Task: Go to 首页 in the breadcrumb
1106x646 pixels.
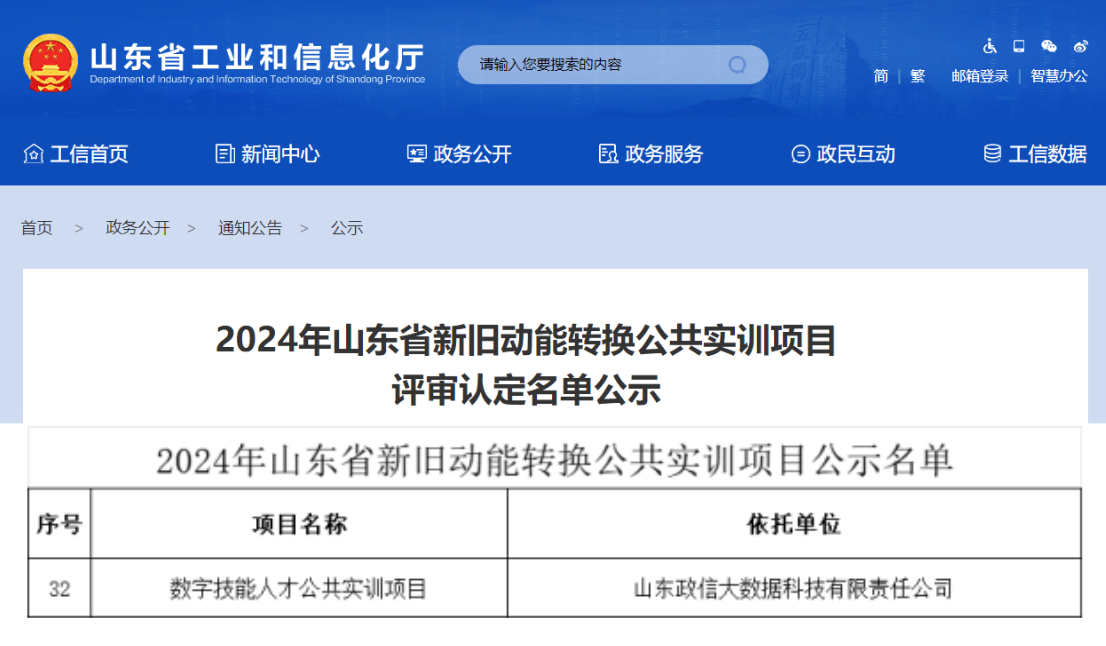Action: 37,228
